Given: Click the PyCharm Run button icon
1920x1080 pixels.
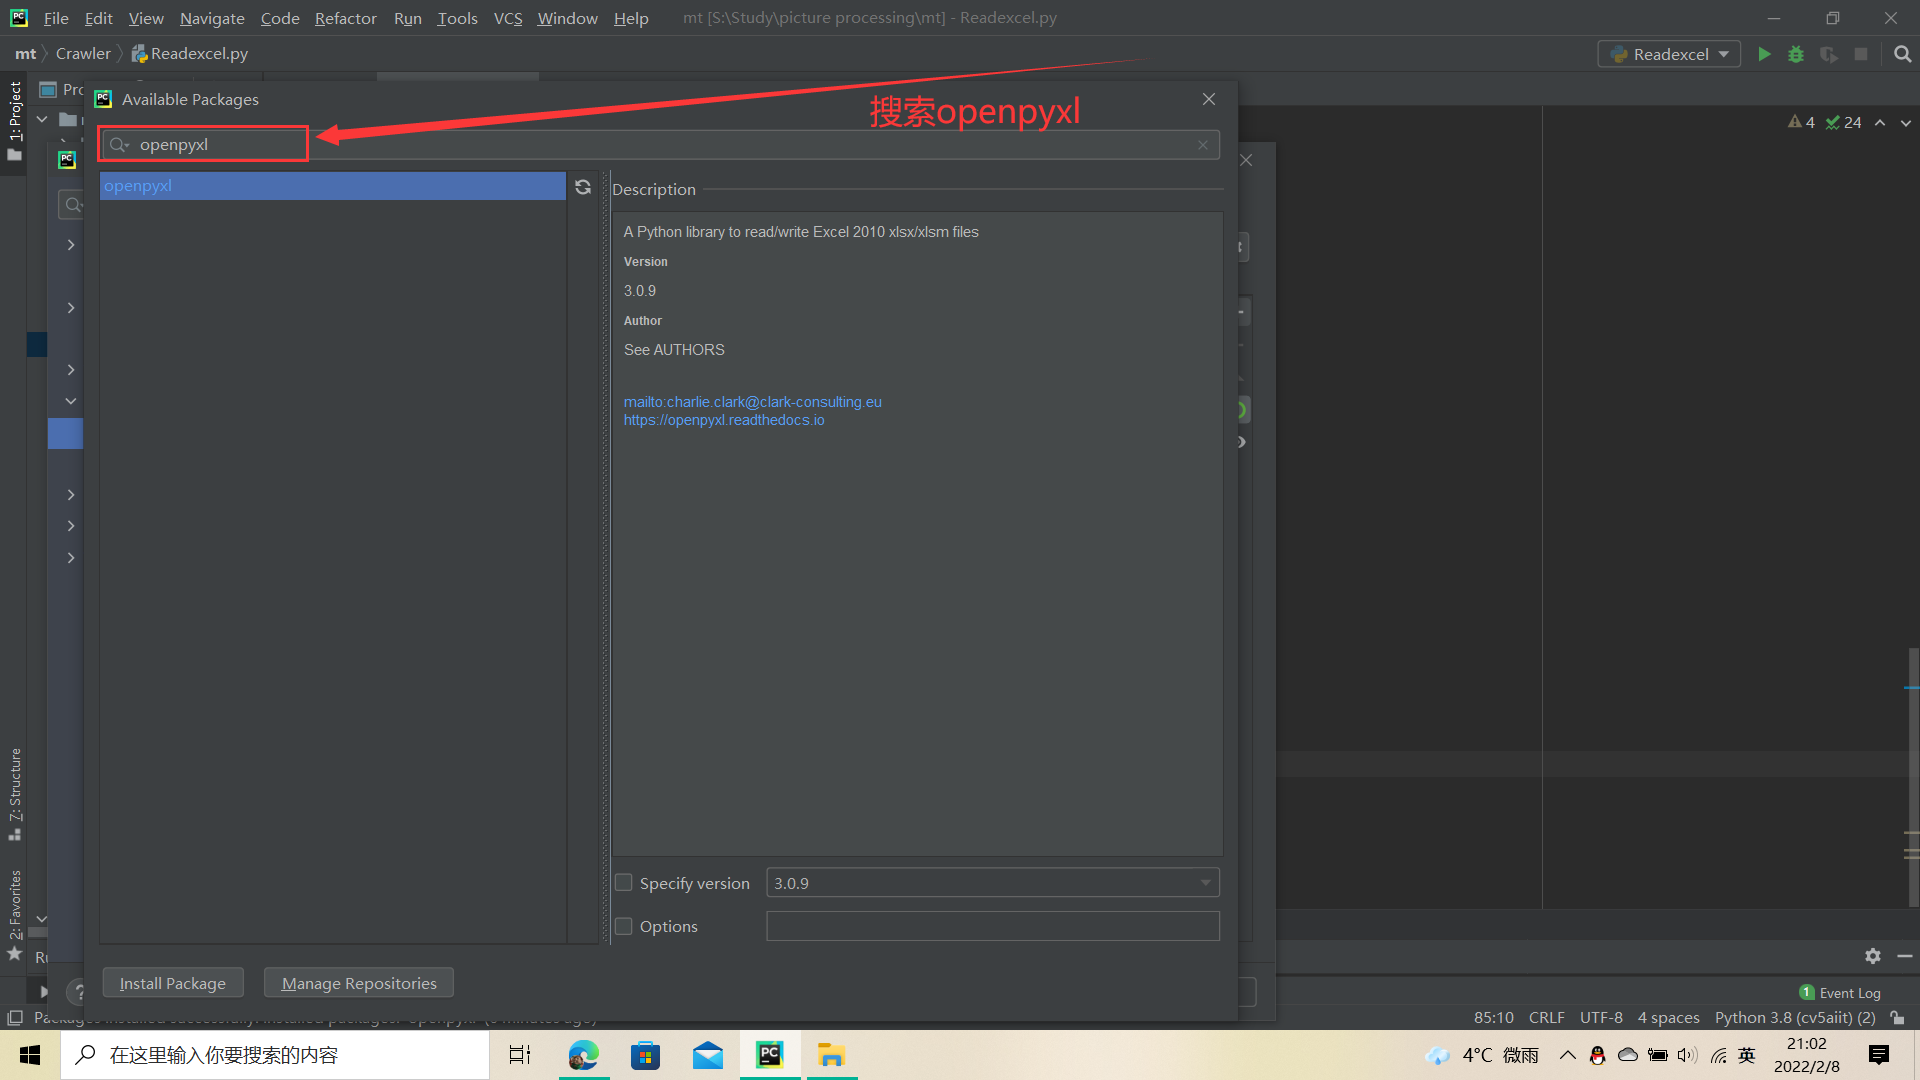Looking at the screenshot, I should pyautogui.click(x=1764, y=53).
